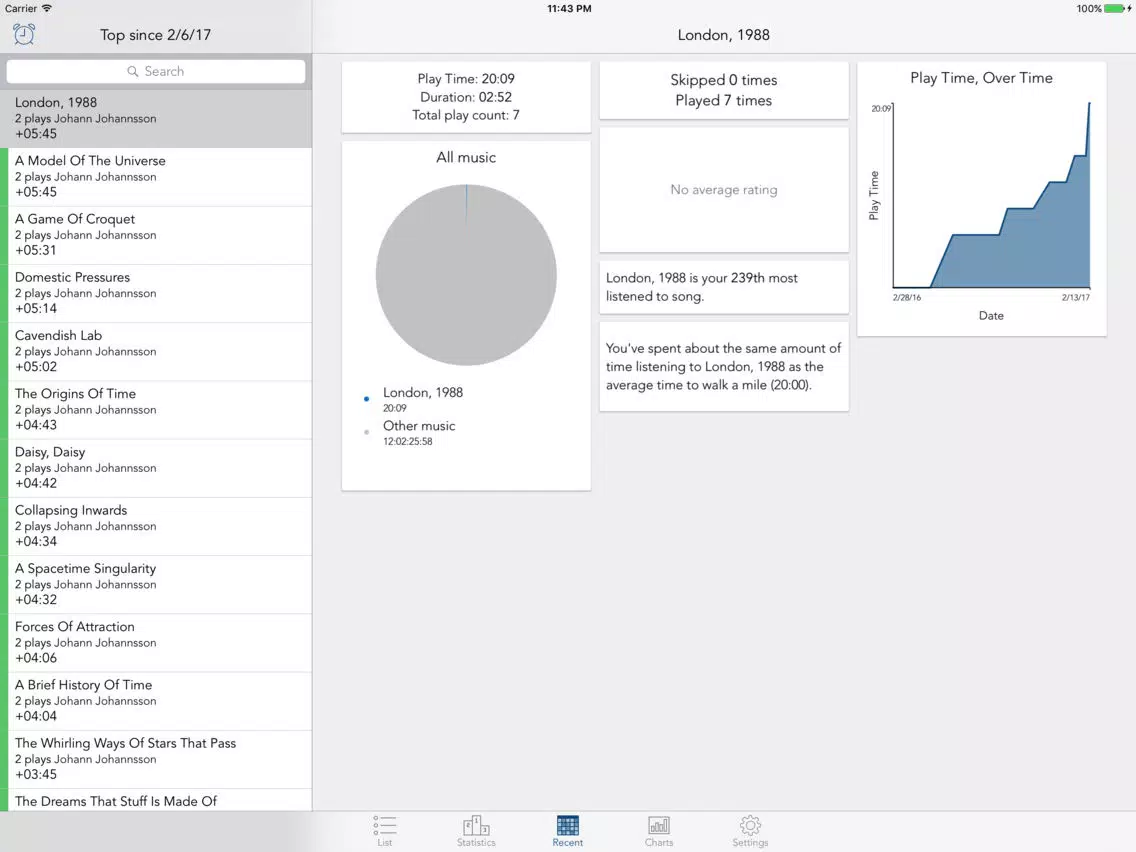This screenshot has height=852, width=1136.
Task: Open the List tab
Action: (x=385, y=830)
